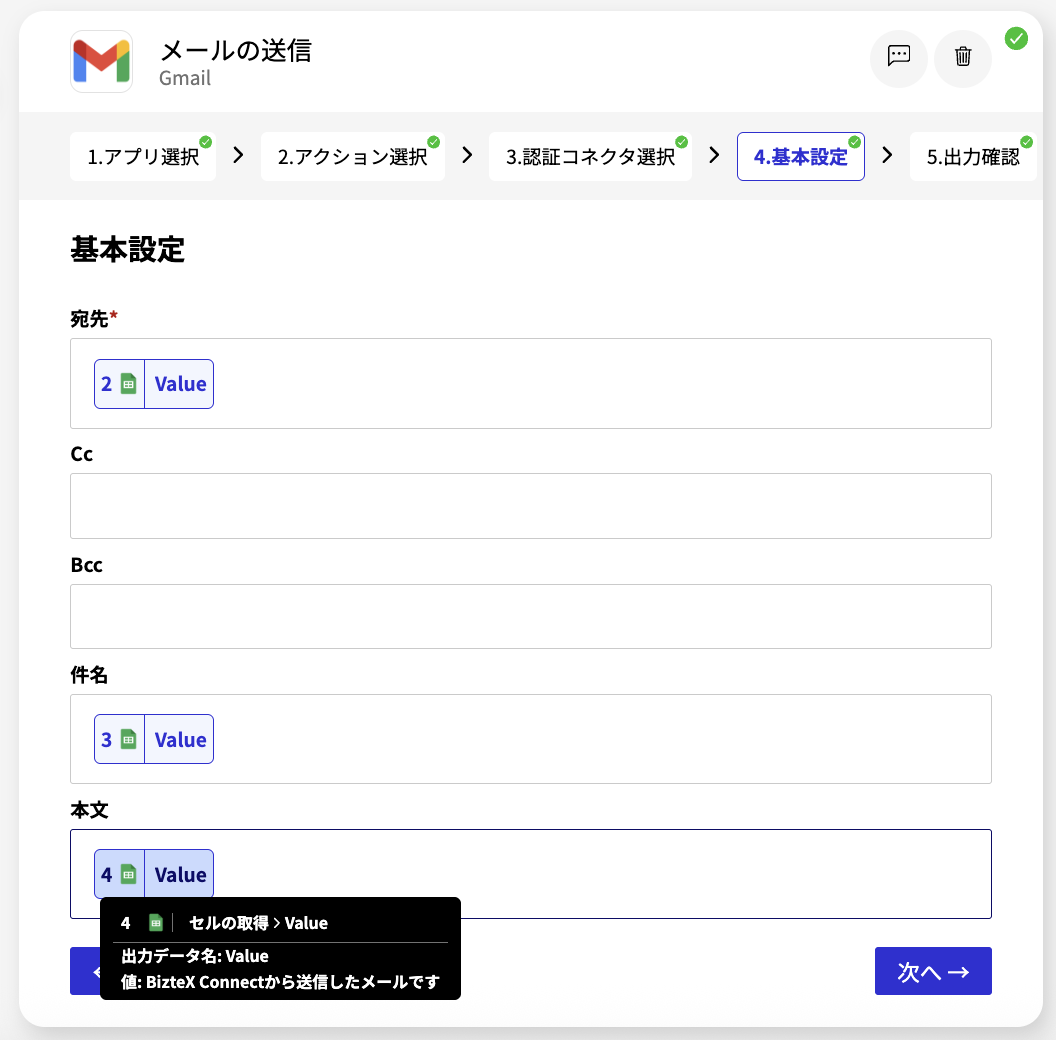The width and height of the screenshot is (1056, 1040).
Task: Click the chevron after 3.認証コネクタ選択
Action: coord(714,156)
